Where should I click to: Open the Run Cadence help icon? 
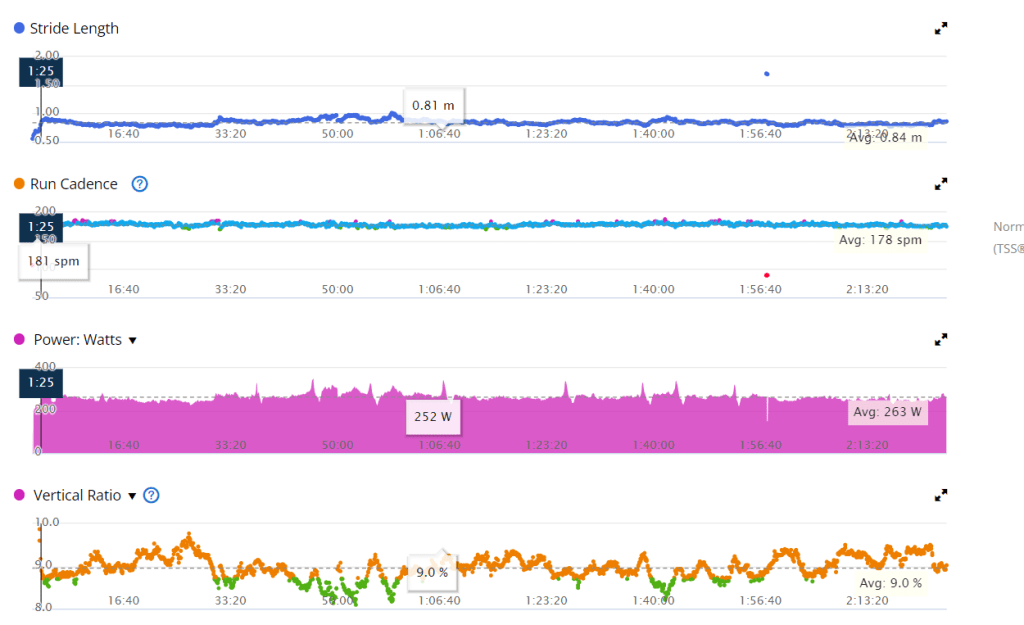point(140,184)
